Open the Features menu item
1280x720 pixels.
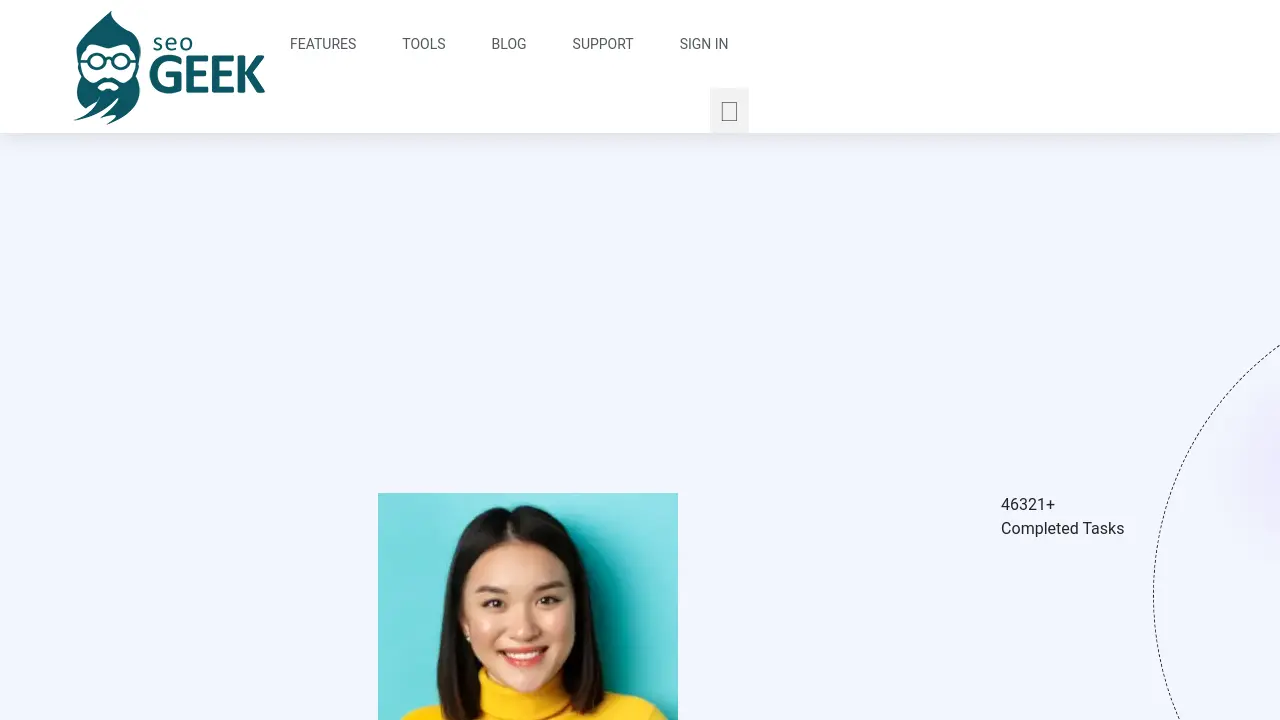[x=323, y=44]
